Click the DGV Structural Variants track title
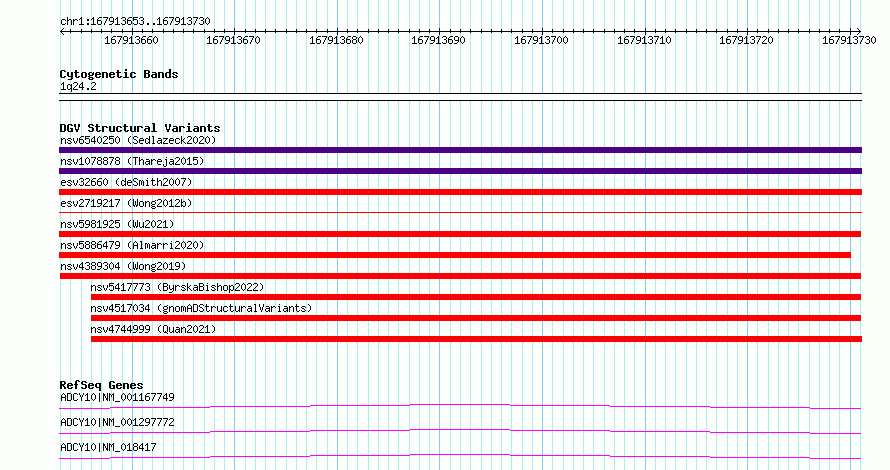The width and height of the screenshot is (890, 470). [140, 128]
